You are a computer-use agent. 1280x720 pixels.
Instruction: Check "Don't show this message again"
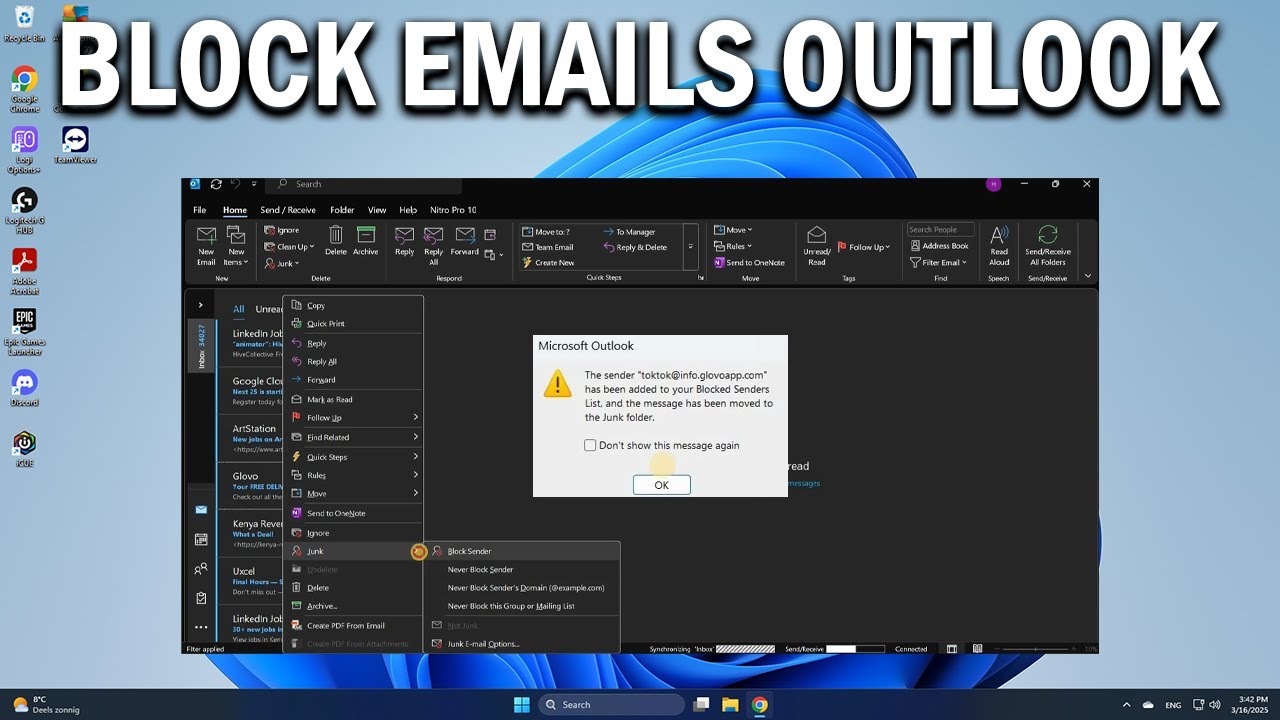click(x=590, y=446)
